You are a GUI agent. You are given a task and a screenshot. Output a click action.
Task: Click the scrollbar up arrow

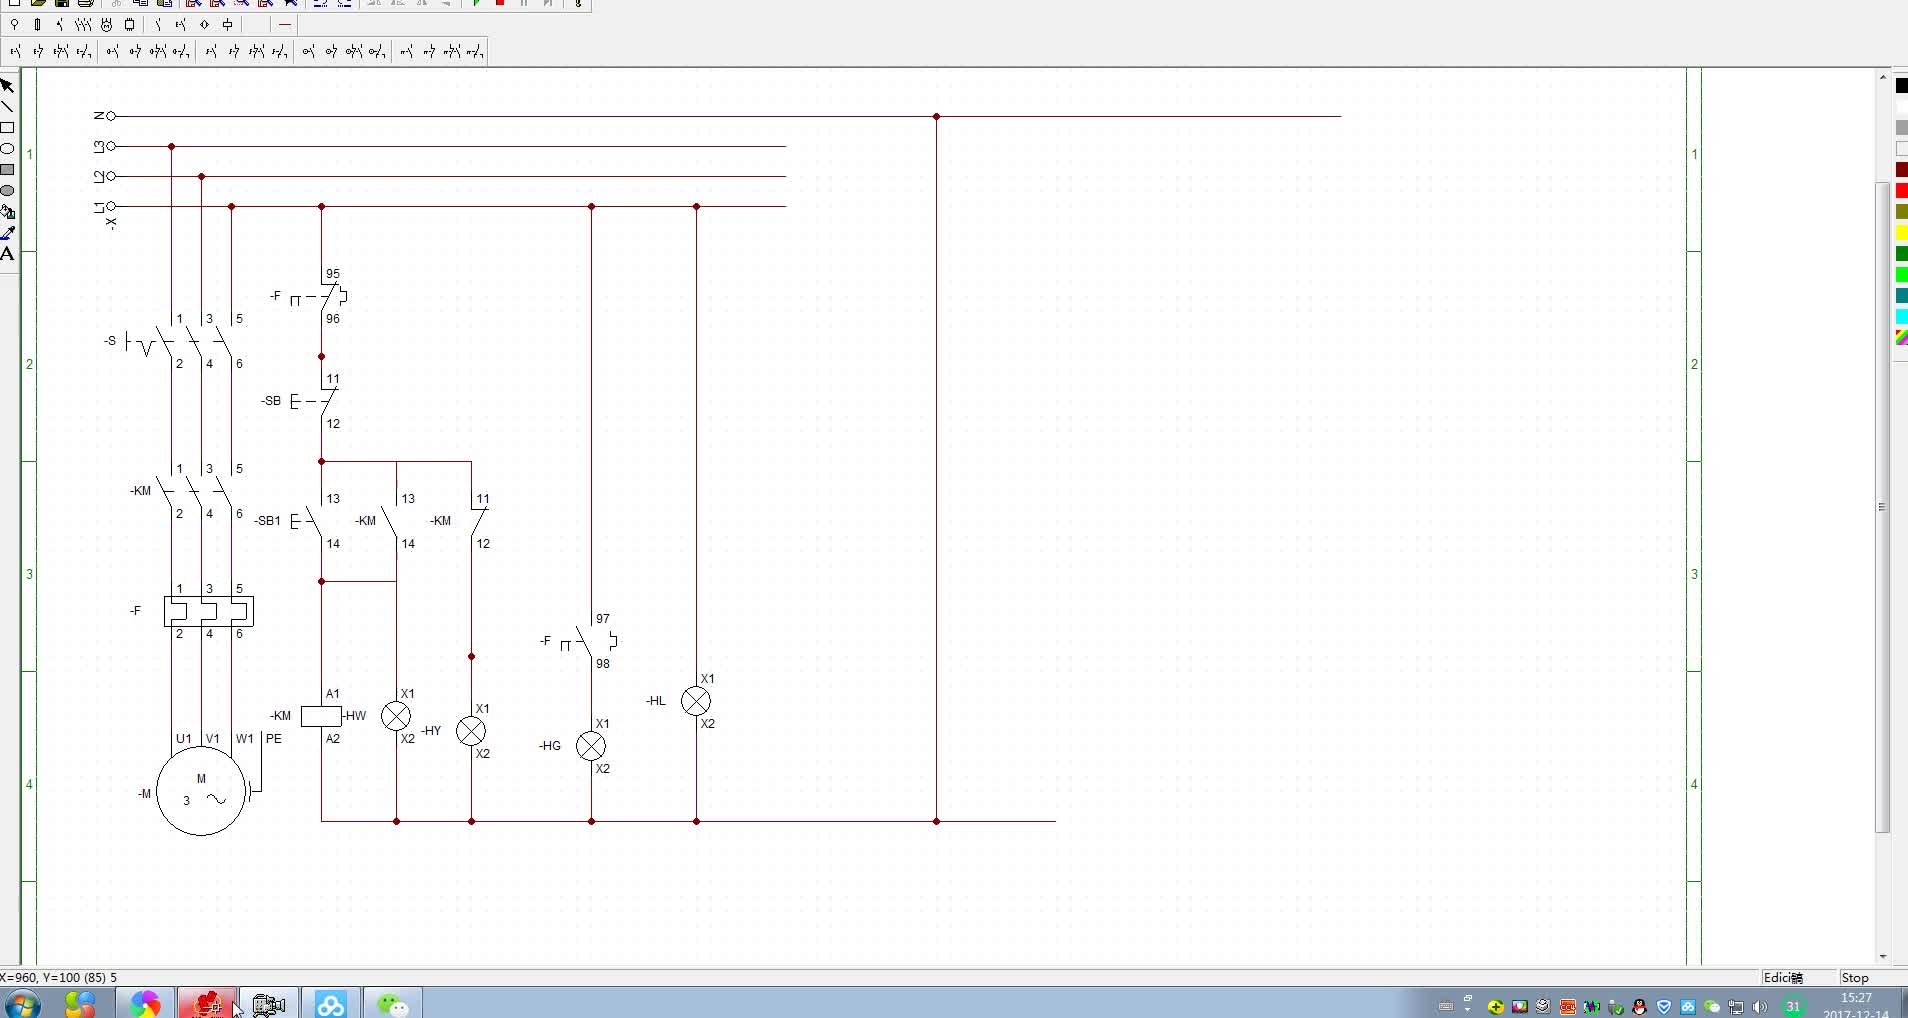click(x=1882, y=77)
